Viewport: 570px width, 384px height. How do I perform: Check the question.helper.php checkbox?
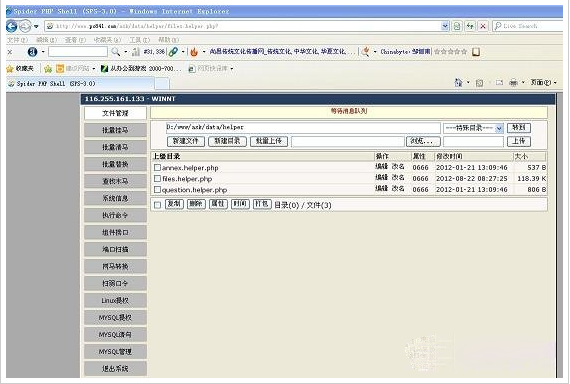click(157, 189)
